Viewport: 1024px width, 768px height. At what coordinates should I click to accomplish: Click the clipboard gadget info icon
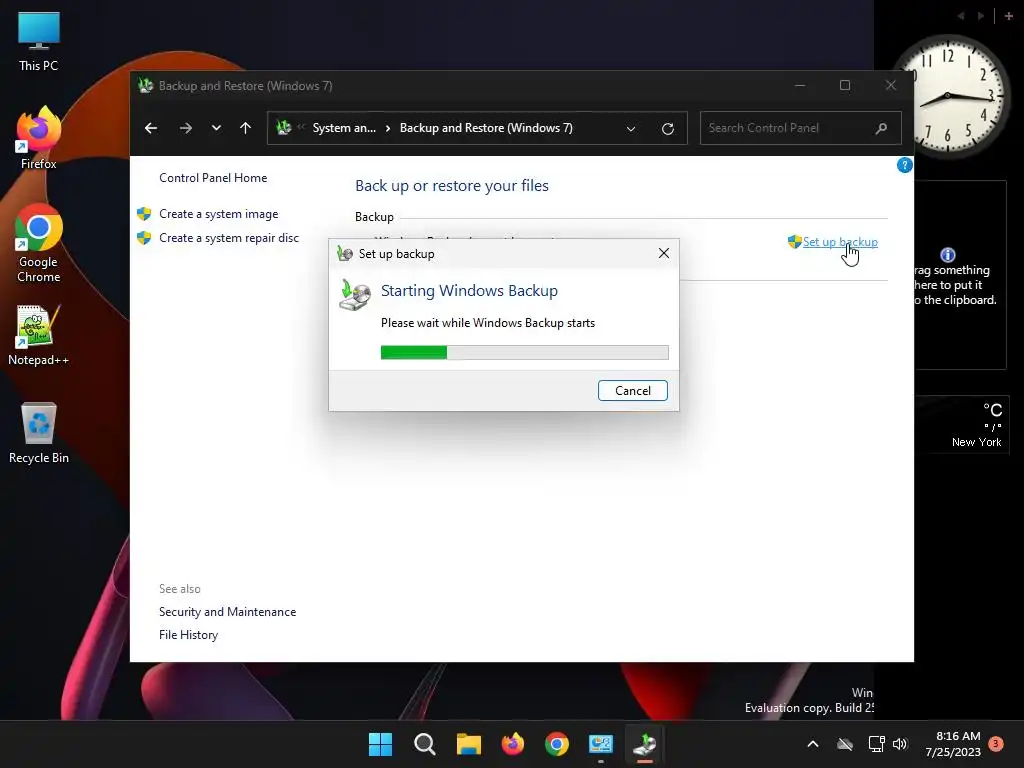pyautogui.click(x=948, y=255)
